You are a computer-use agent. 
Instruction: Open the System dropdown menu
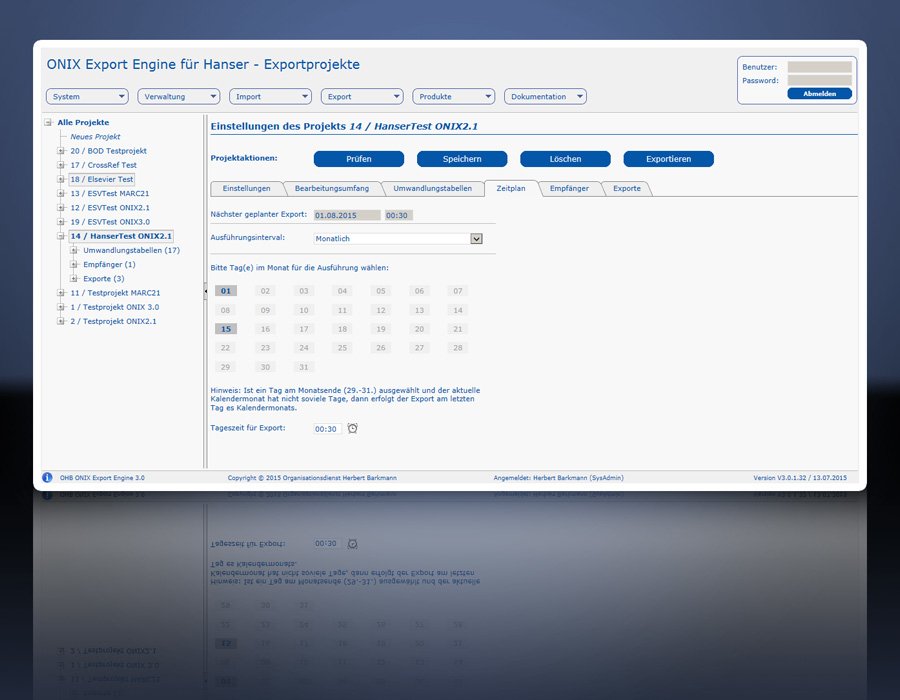87,96
